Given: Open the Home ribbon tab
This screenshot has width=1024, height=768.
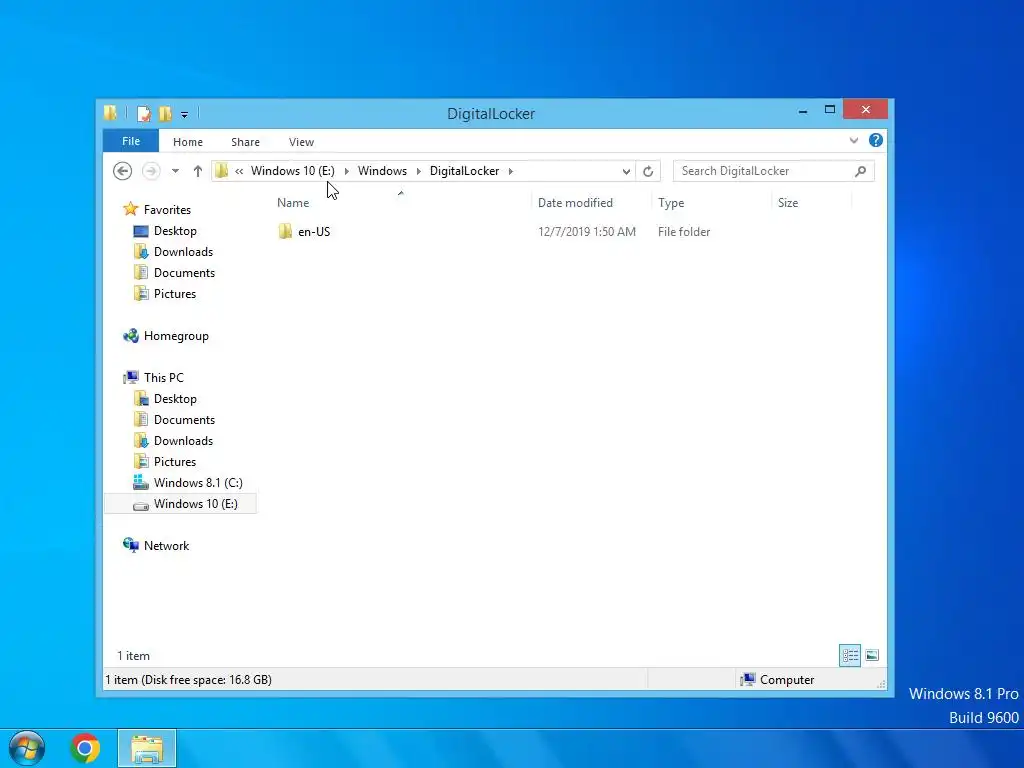Looking at the screenshot, I should pos(187,142).
